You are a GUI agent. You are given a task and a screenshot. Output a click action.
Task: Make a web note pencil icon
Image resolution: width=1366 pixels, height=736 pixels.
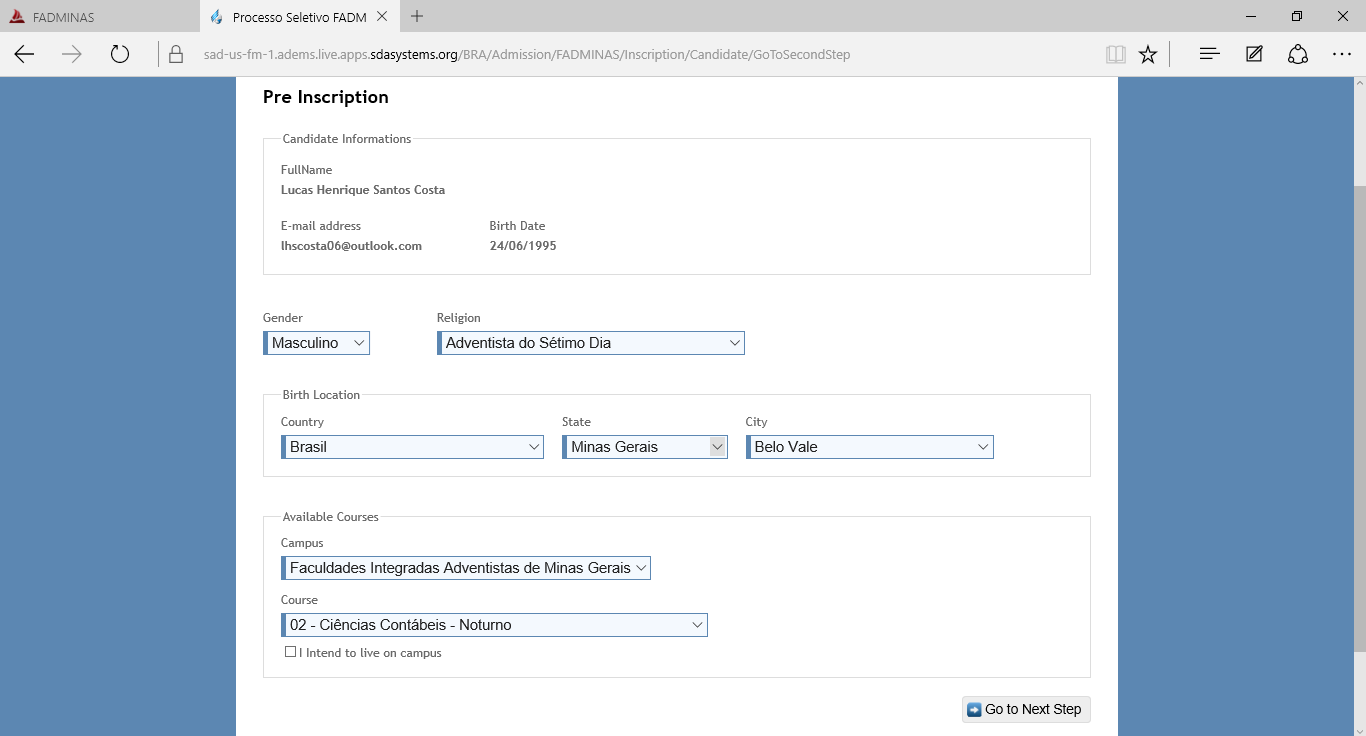tap(1254, 55)
